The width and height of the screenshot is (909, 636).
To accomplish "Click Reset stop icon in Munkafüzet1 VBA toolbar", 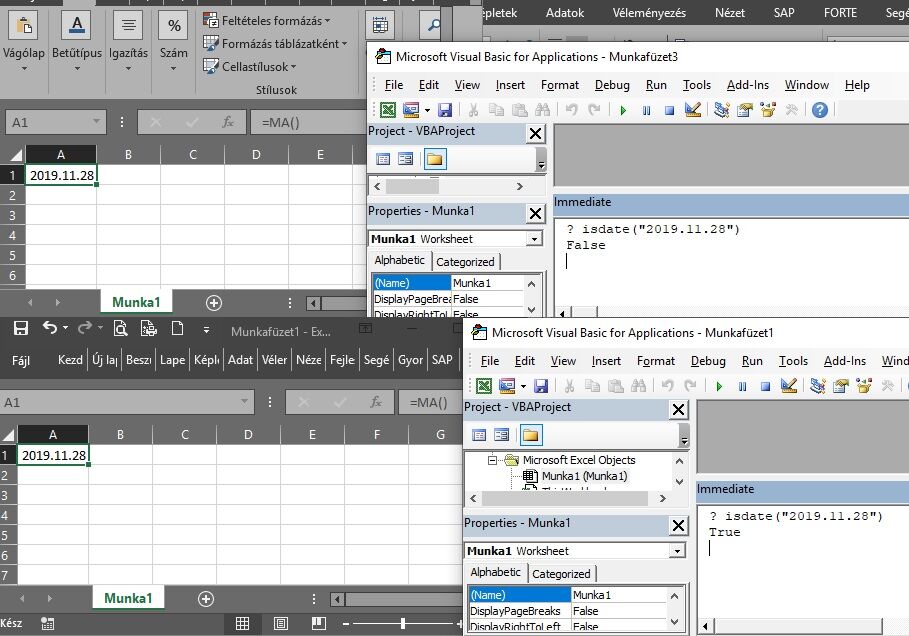I will coord(765,386).
